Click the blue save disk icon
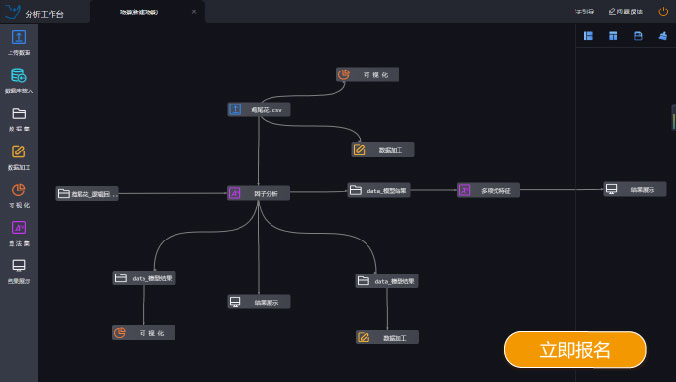 click(638, 36)
